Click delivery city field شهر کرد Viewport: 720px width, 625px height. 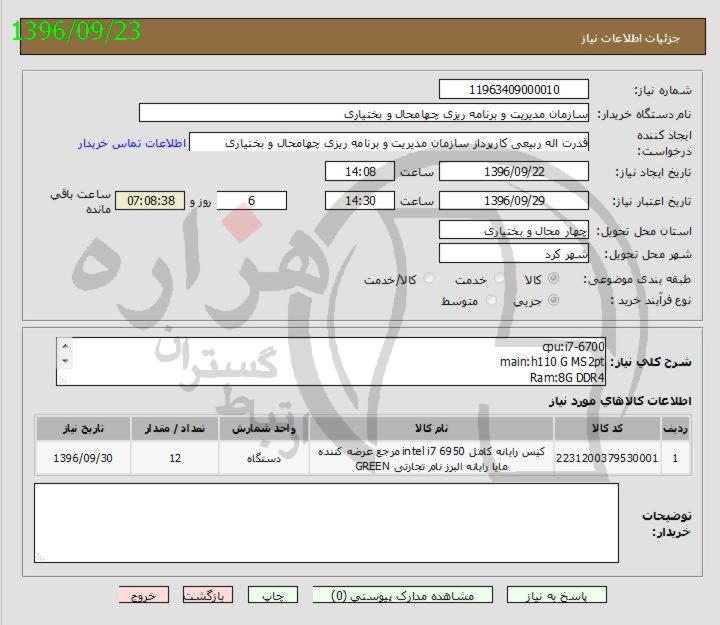tap(513, 253)
